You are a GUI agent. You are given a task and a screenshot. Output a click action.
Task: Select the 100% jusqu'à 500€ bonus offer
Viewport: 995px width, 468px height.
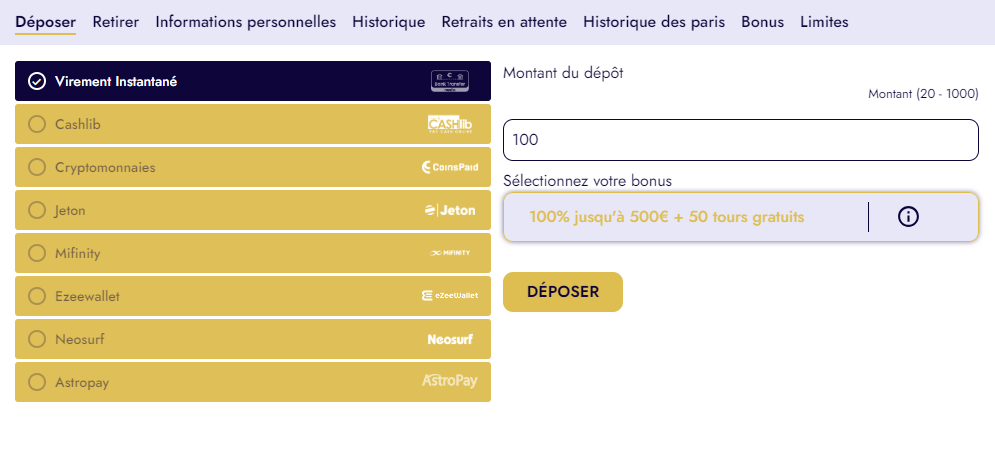tap(667, 217)
